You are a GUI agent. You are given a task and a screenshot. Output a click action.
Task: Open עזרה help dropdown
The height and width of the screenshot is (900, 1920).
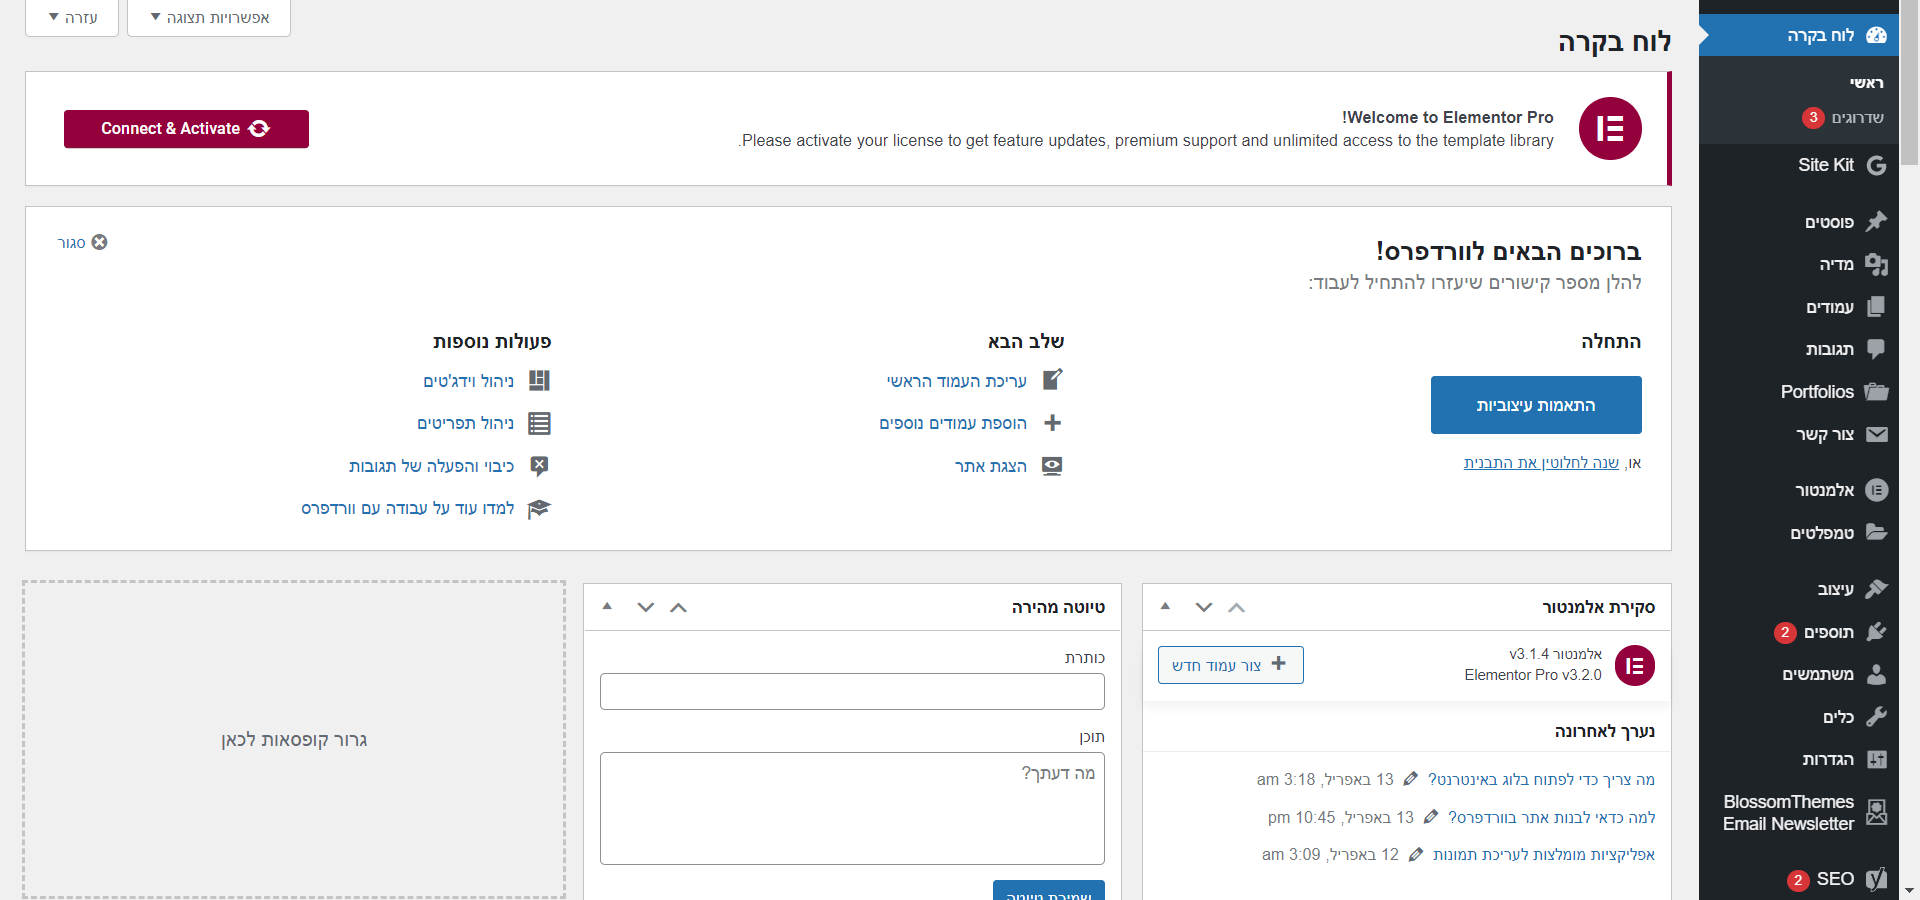pos(72,17)
